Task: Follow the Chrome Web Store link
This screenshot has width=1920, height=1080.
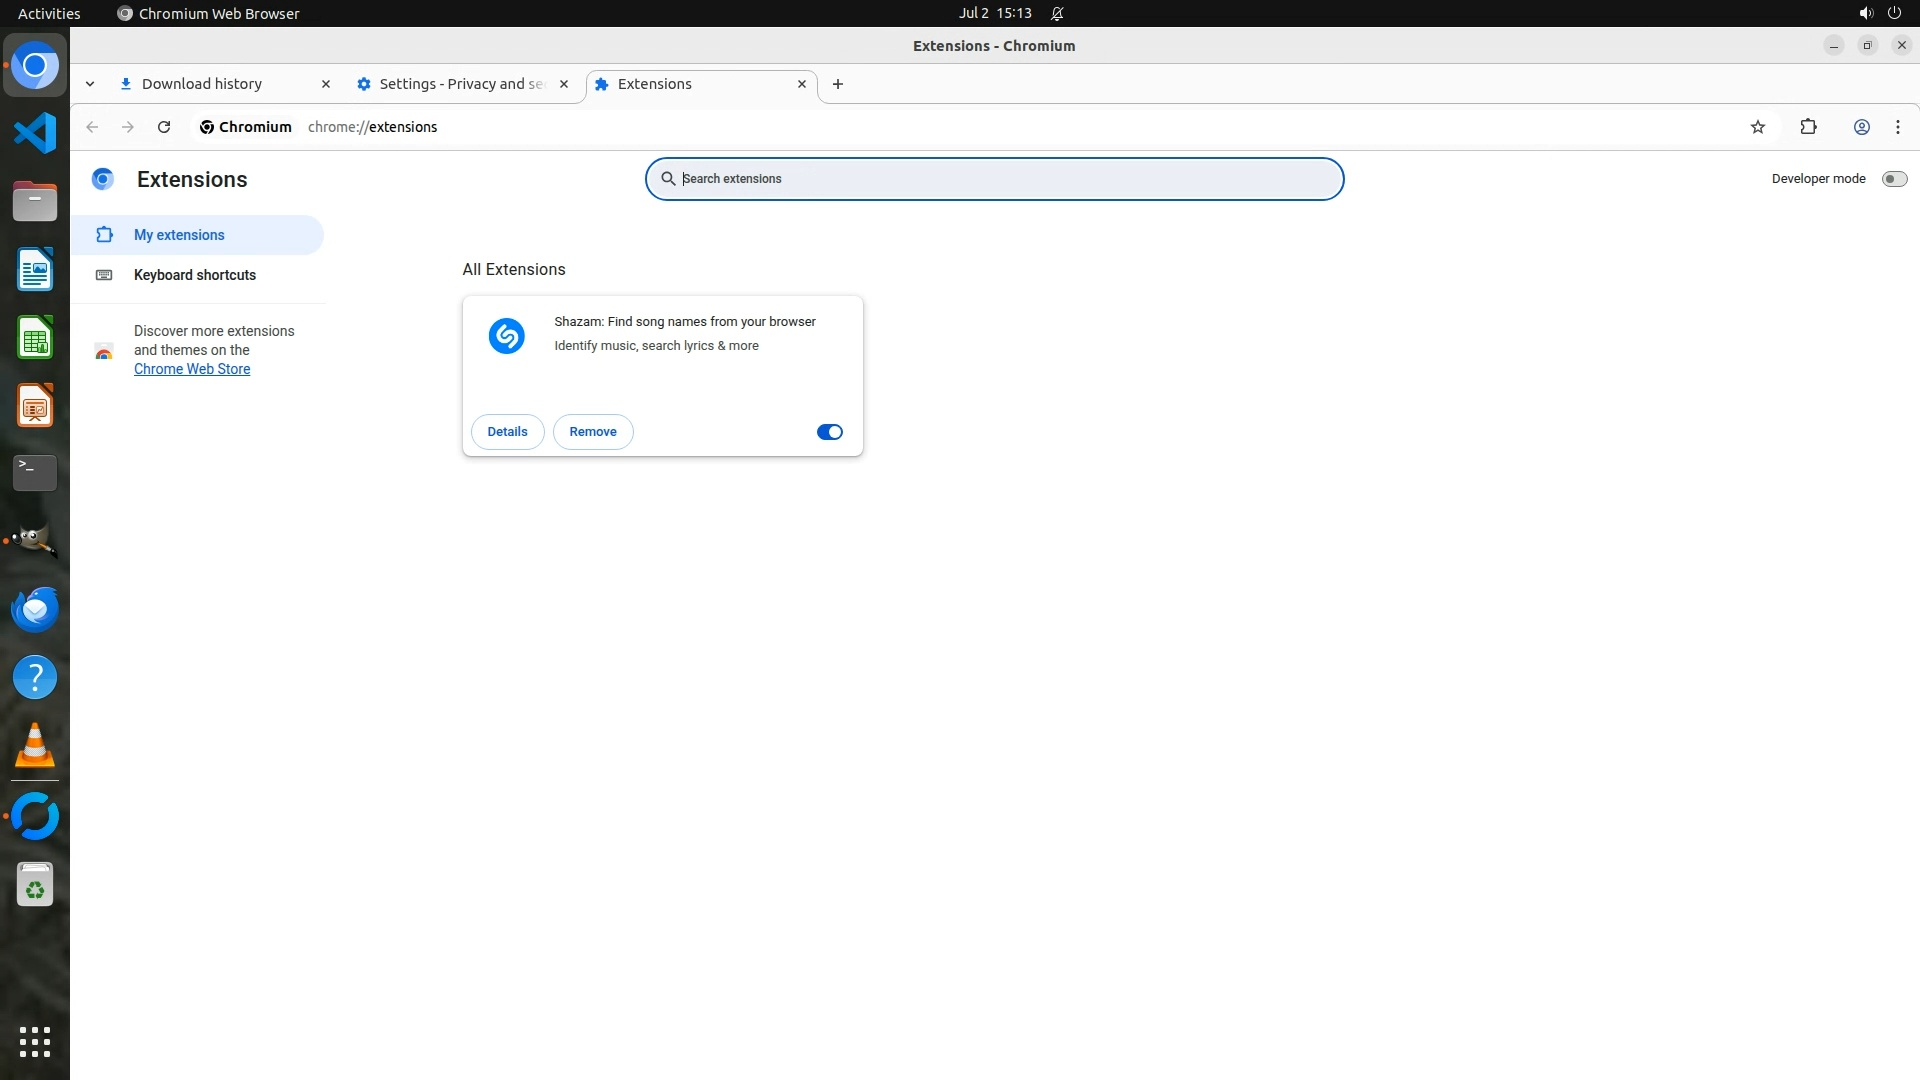Action: pyautogui.click(x=192, y=369)
